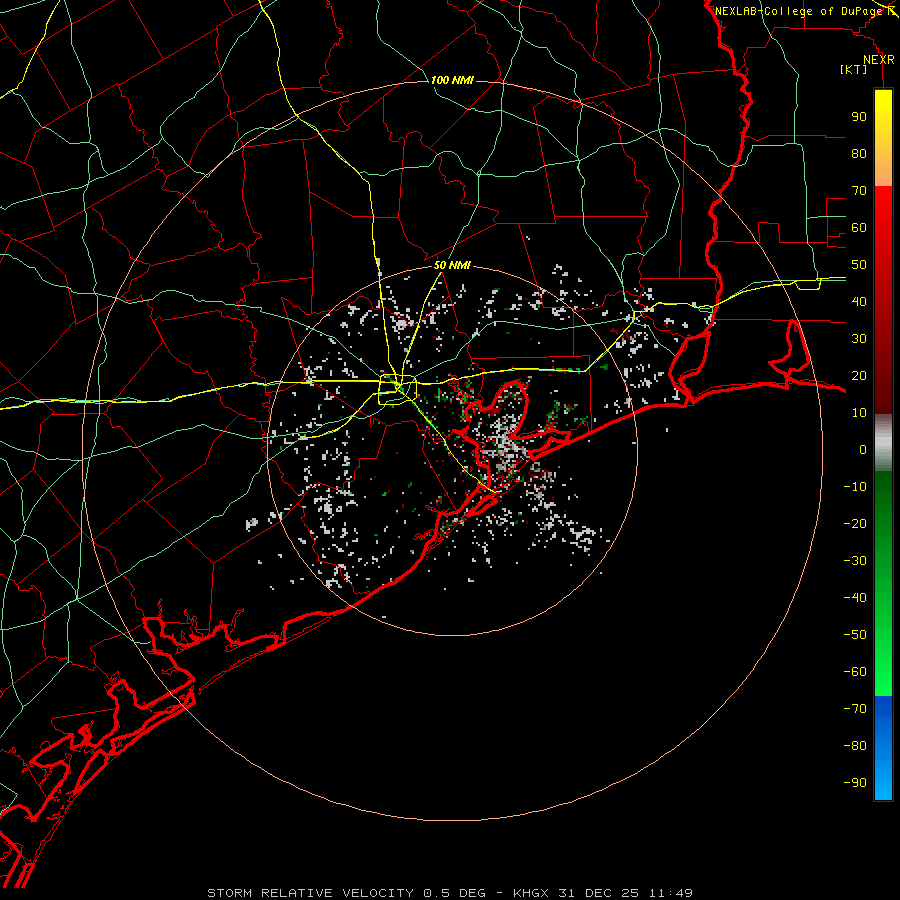Screen dimensions: 900x900
Task: Click the 0 value on velocity scale
Action: pos(863,449)
